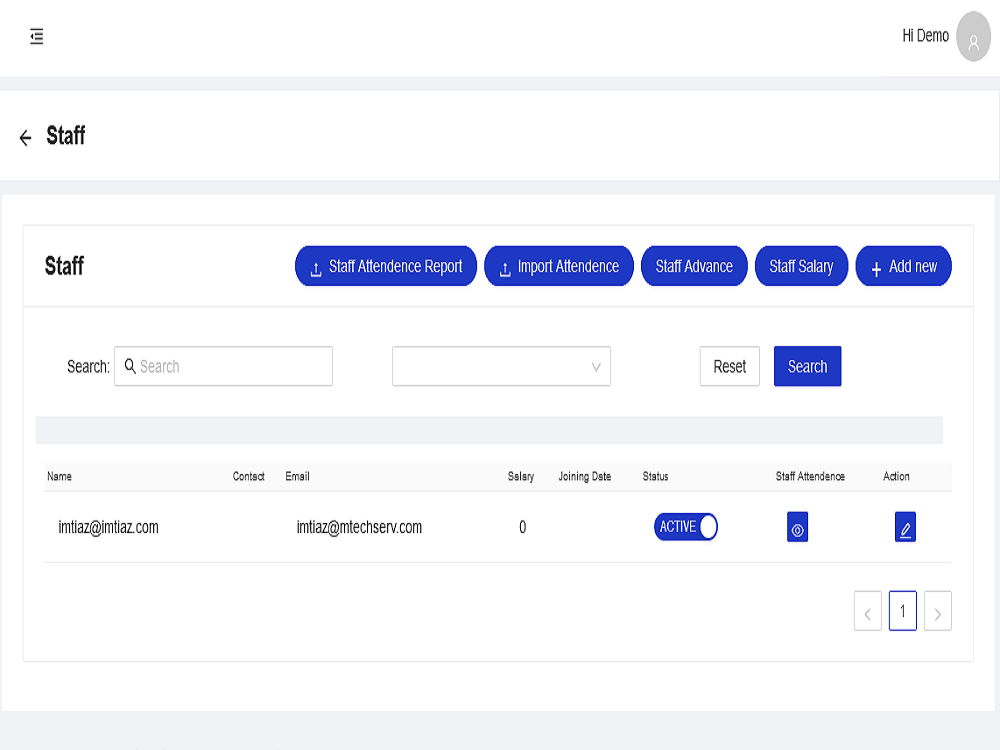
Task: Open Staff Advance page
Action: tap(694, 266)
